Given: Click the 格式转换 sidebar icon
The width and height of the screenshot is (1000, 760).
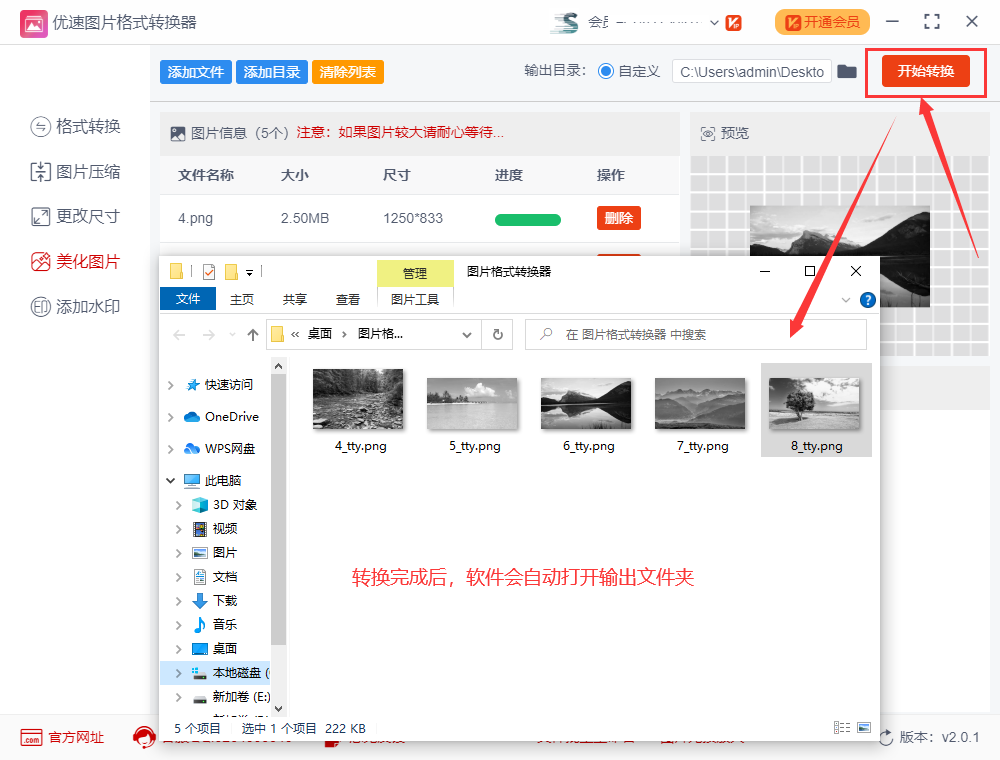Looking at the screenshot, I should click(40, 127).
